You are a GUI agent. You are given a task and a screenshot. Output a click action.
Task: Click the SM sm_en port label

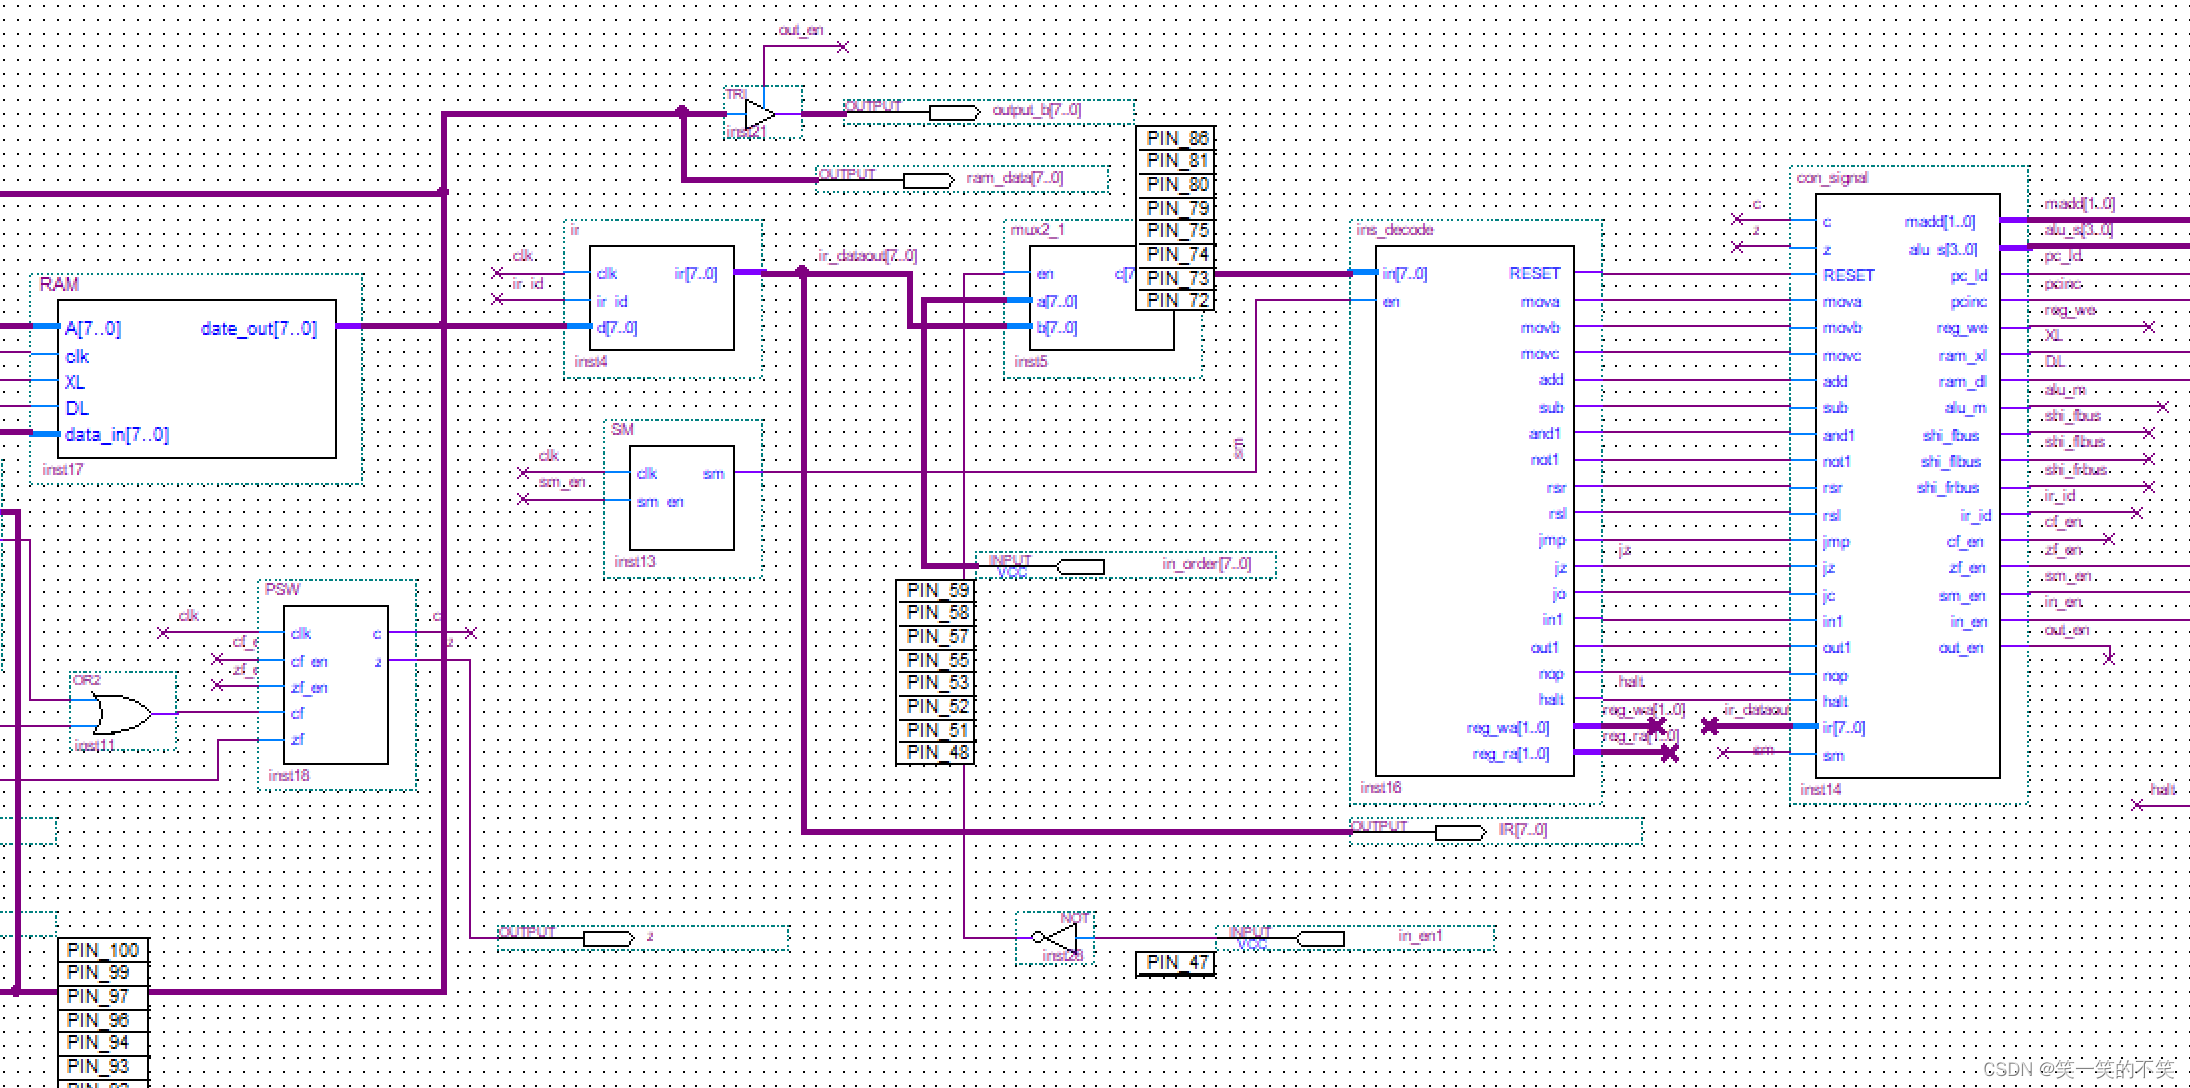click(660, 502)
